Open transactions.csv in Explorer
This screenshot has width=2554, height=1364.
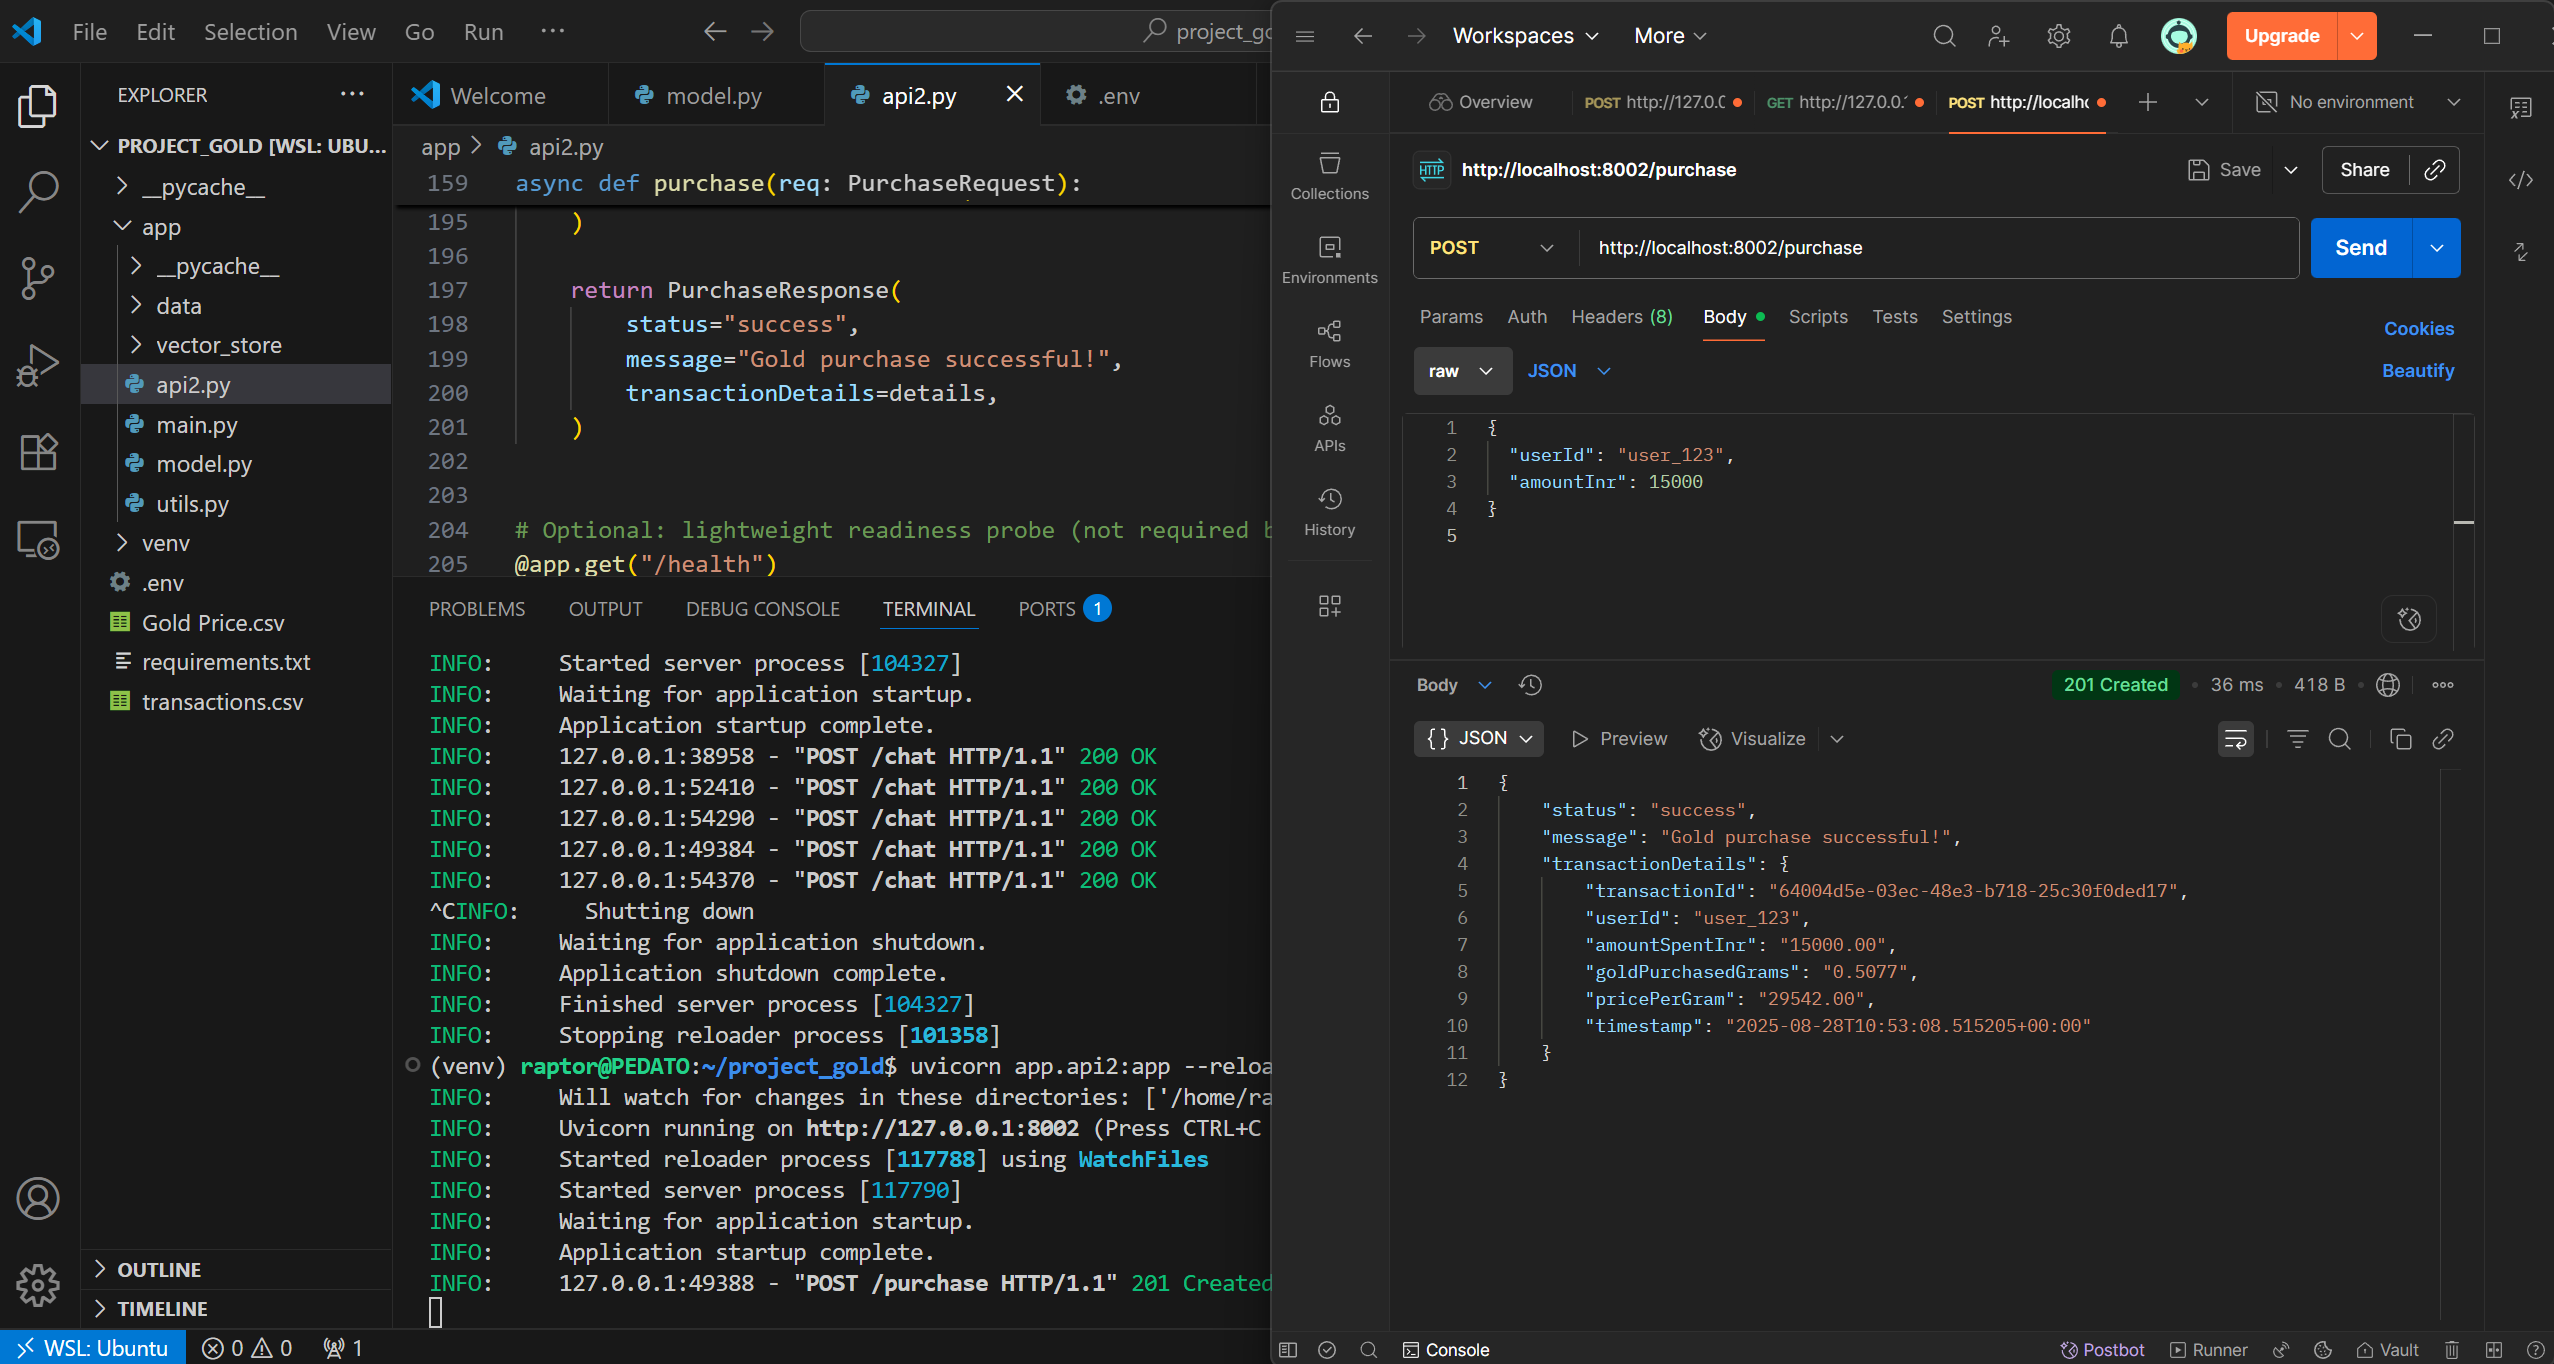click(x=221, y=702)
